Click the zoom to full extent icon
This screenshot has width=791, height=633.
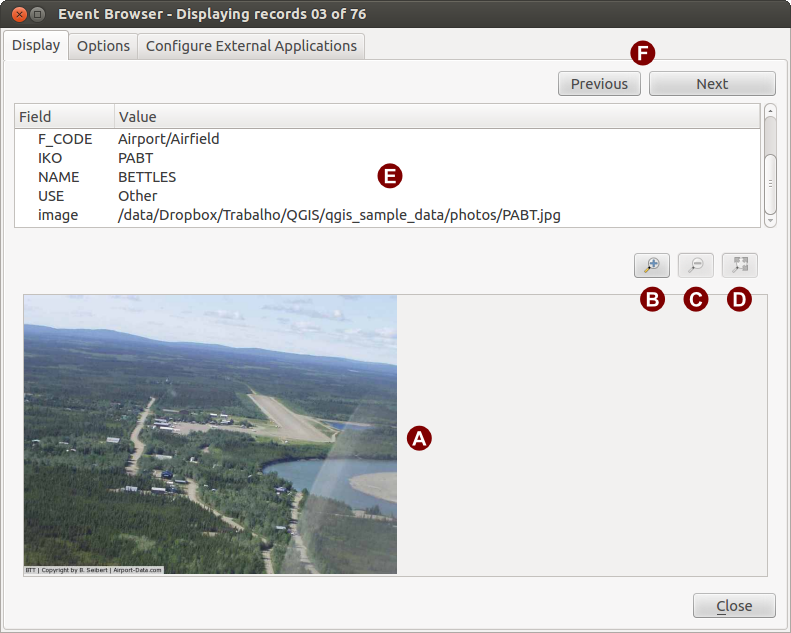click(740, 265)
